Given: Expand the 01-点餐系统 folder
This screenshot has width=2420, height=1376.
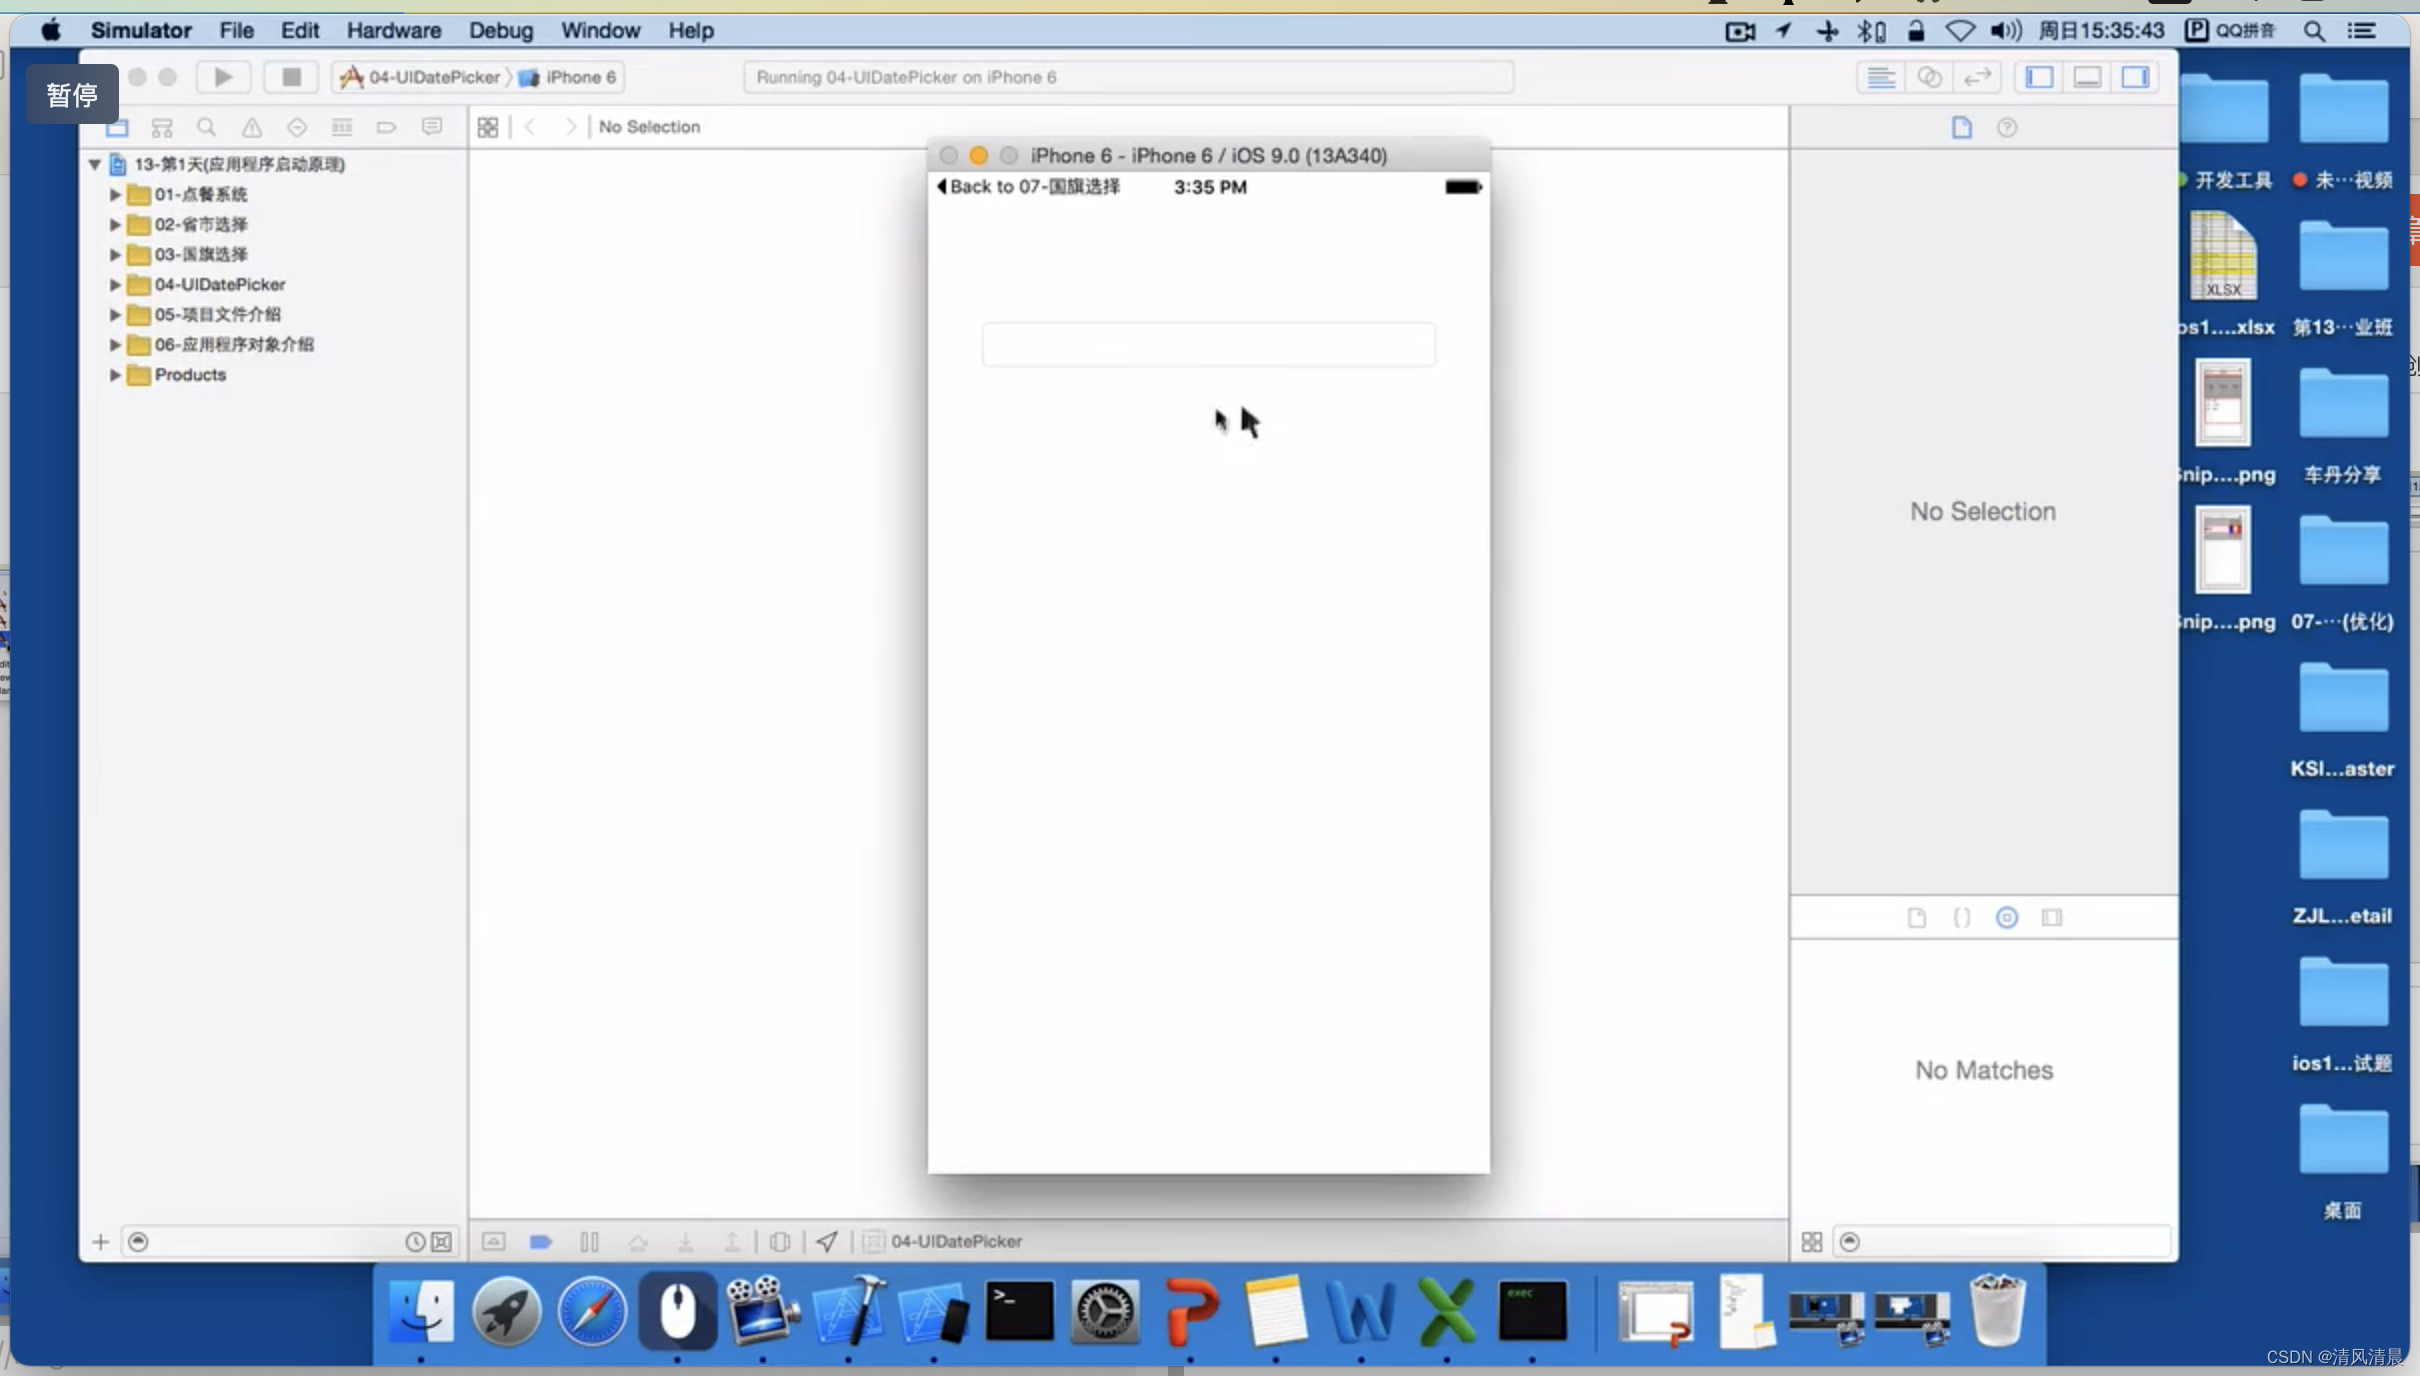Looking at the screenshot, I should point(116,193).
